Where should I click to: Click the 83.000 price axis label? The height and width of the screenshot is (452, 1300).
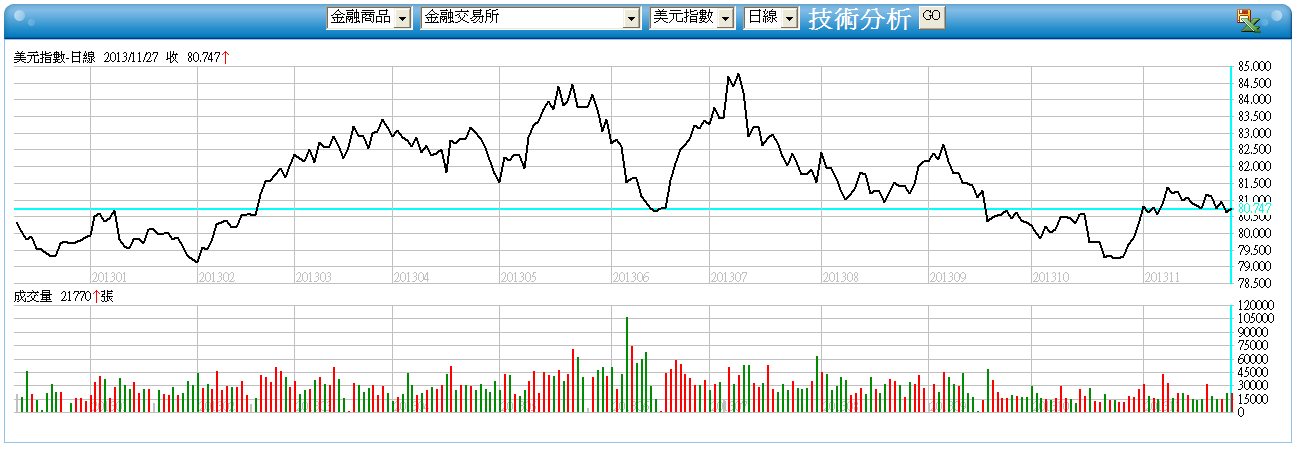coord(1254,133)
